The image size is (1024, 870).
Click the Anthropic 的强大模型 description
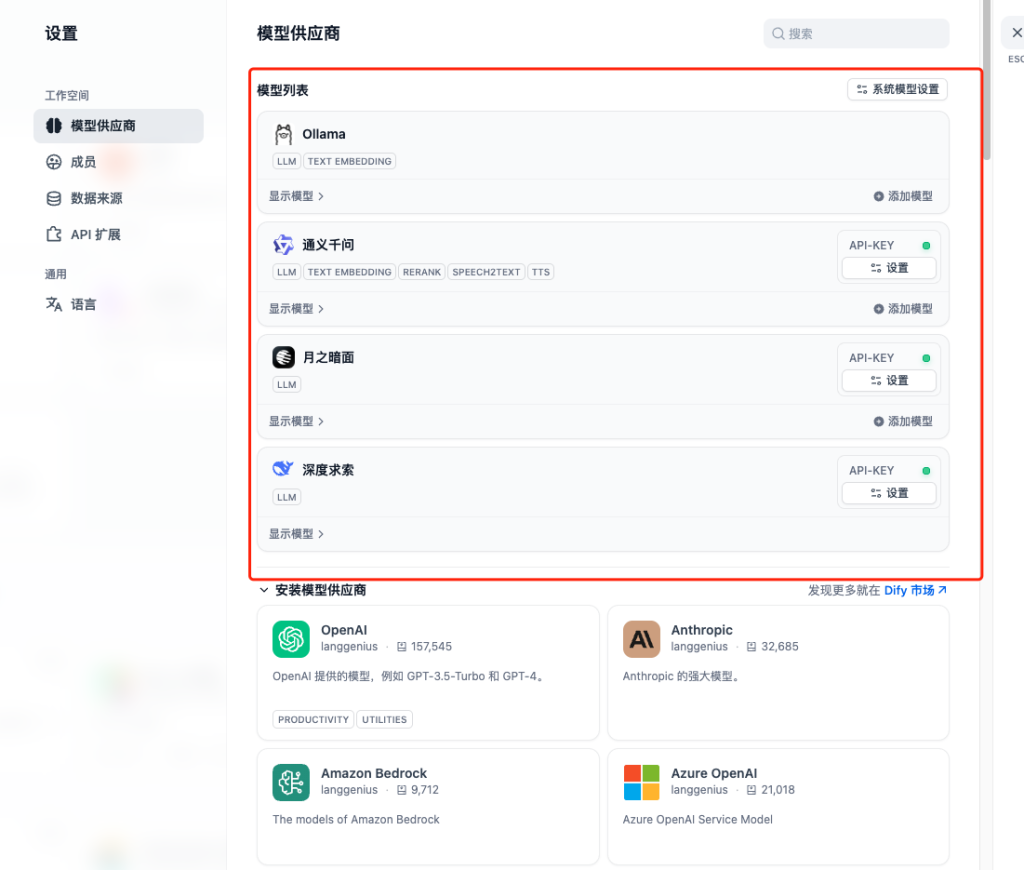(x=682, y=677)
